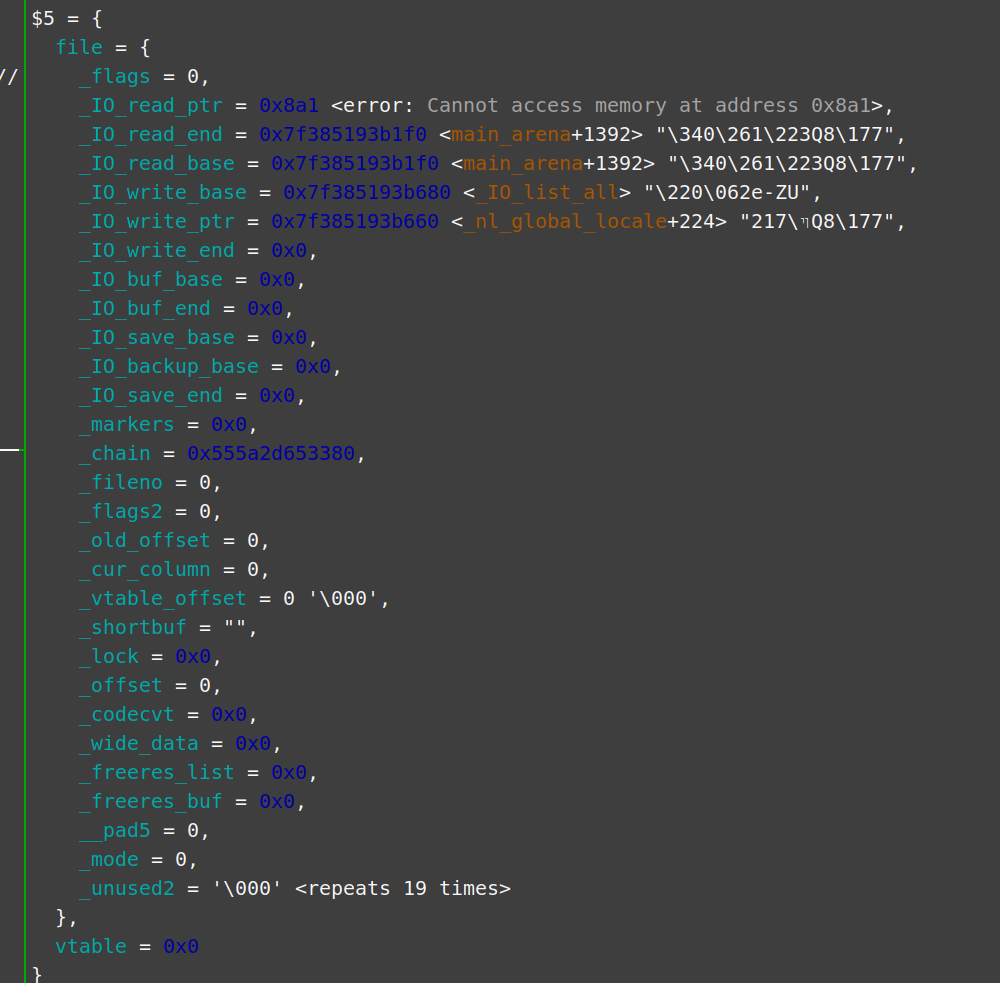This screenshot has height=983, width=1000.
Task: Click the _IO_save_base field name
Action: tap(157, 337)
